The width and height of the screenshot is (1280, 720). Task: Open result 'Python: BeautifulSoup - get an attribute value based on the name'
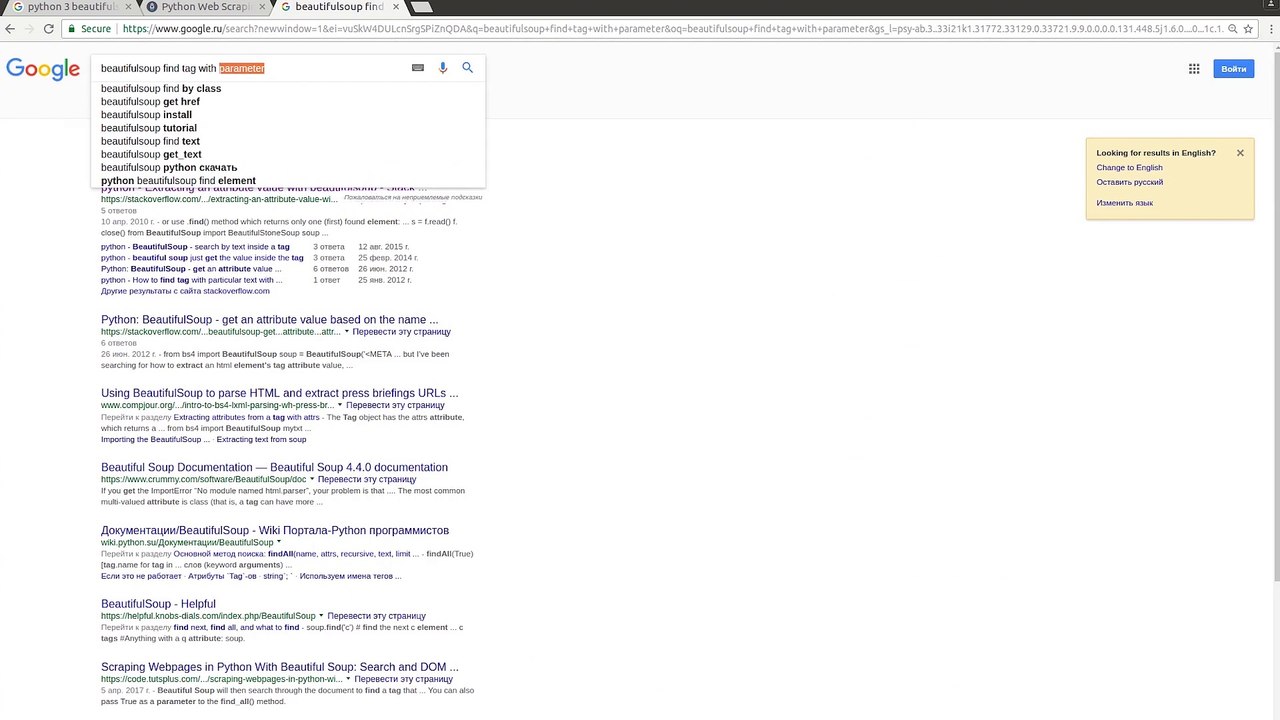[x=269, y=320]
